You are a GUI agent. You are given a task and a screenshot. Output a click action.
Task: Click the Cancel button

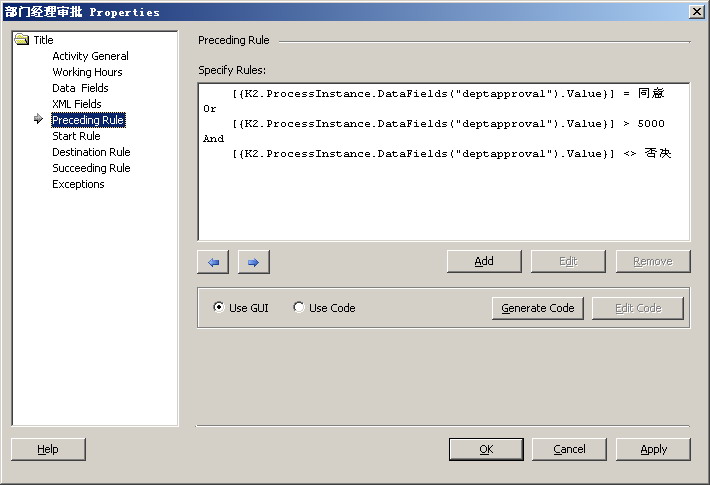click(x=569, y=449)
